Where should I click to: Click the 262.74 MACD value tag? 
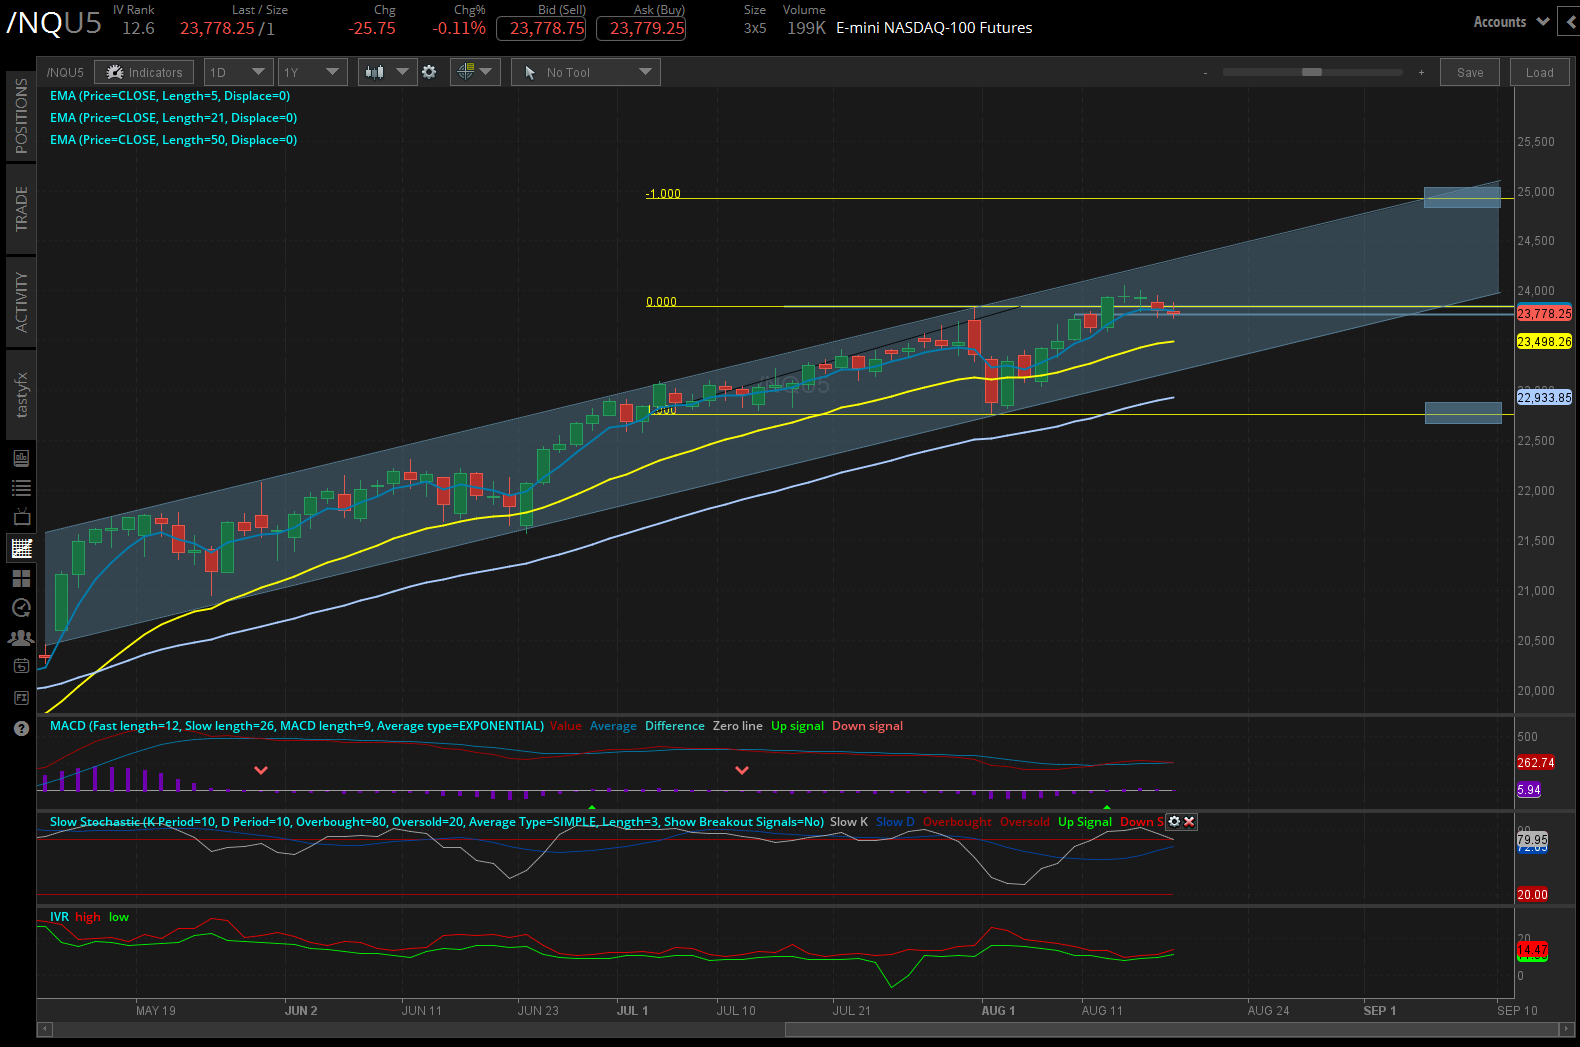[x=1536, y=763]
